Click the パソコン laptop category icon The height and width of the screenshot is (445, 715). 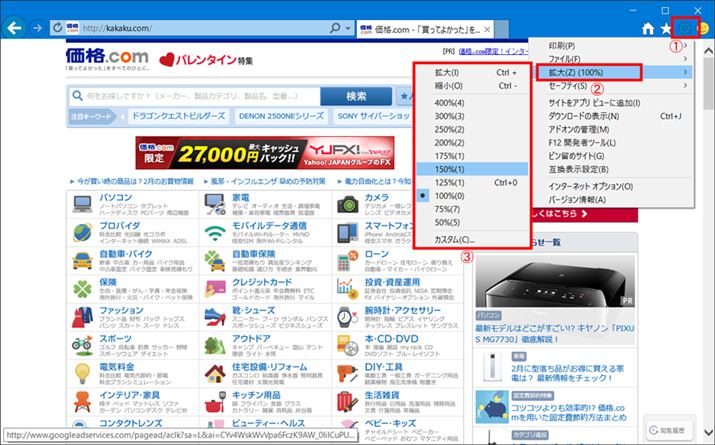(83, 204)
